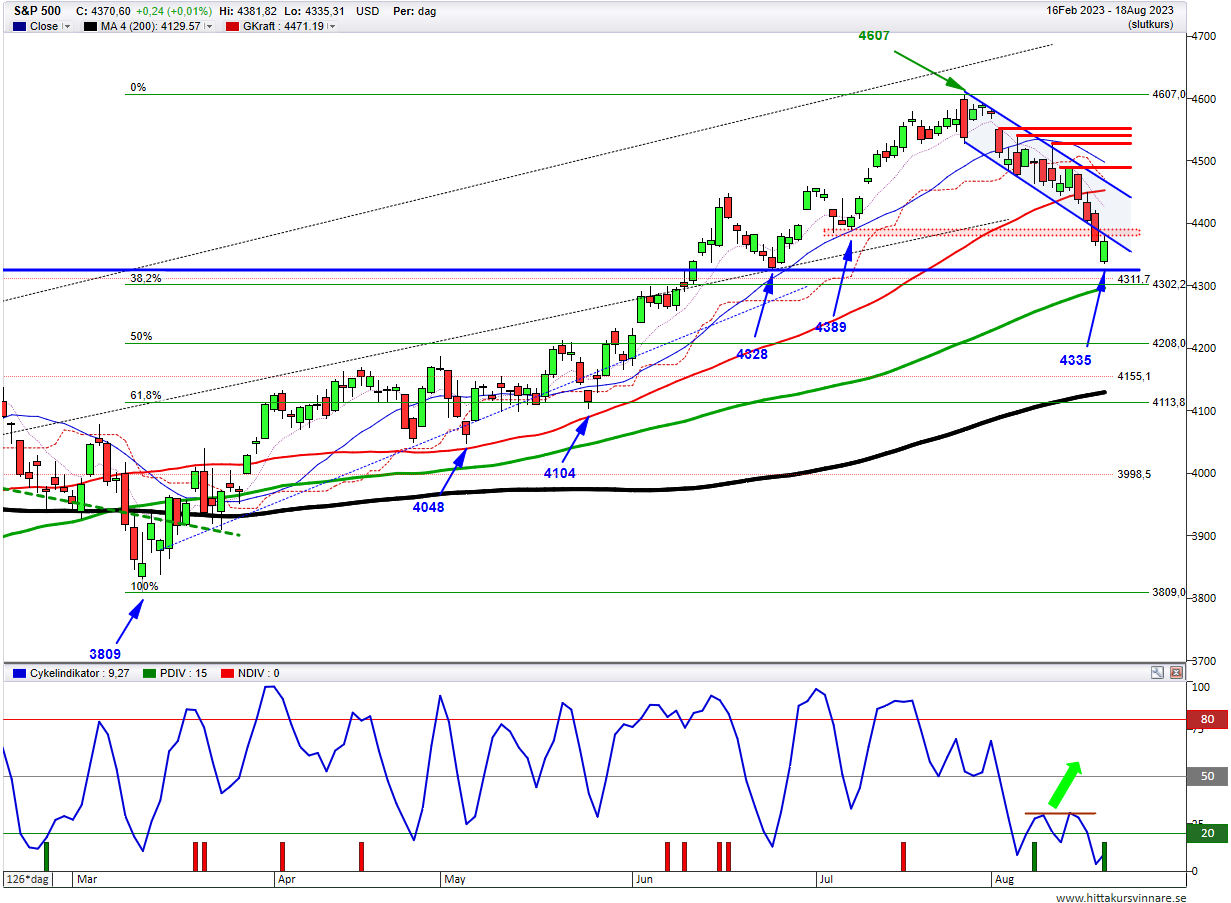Click the red 80 level badge
Image resolution: width=1231 pixels, height=903 pixels.
coord(1208,719)
